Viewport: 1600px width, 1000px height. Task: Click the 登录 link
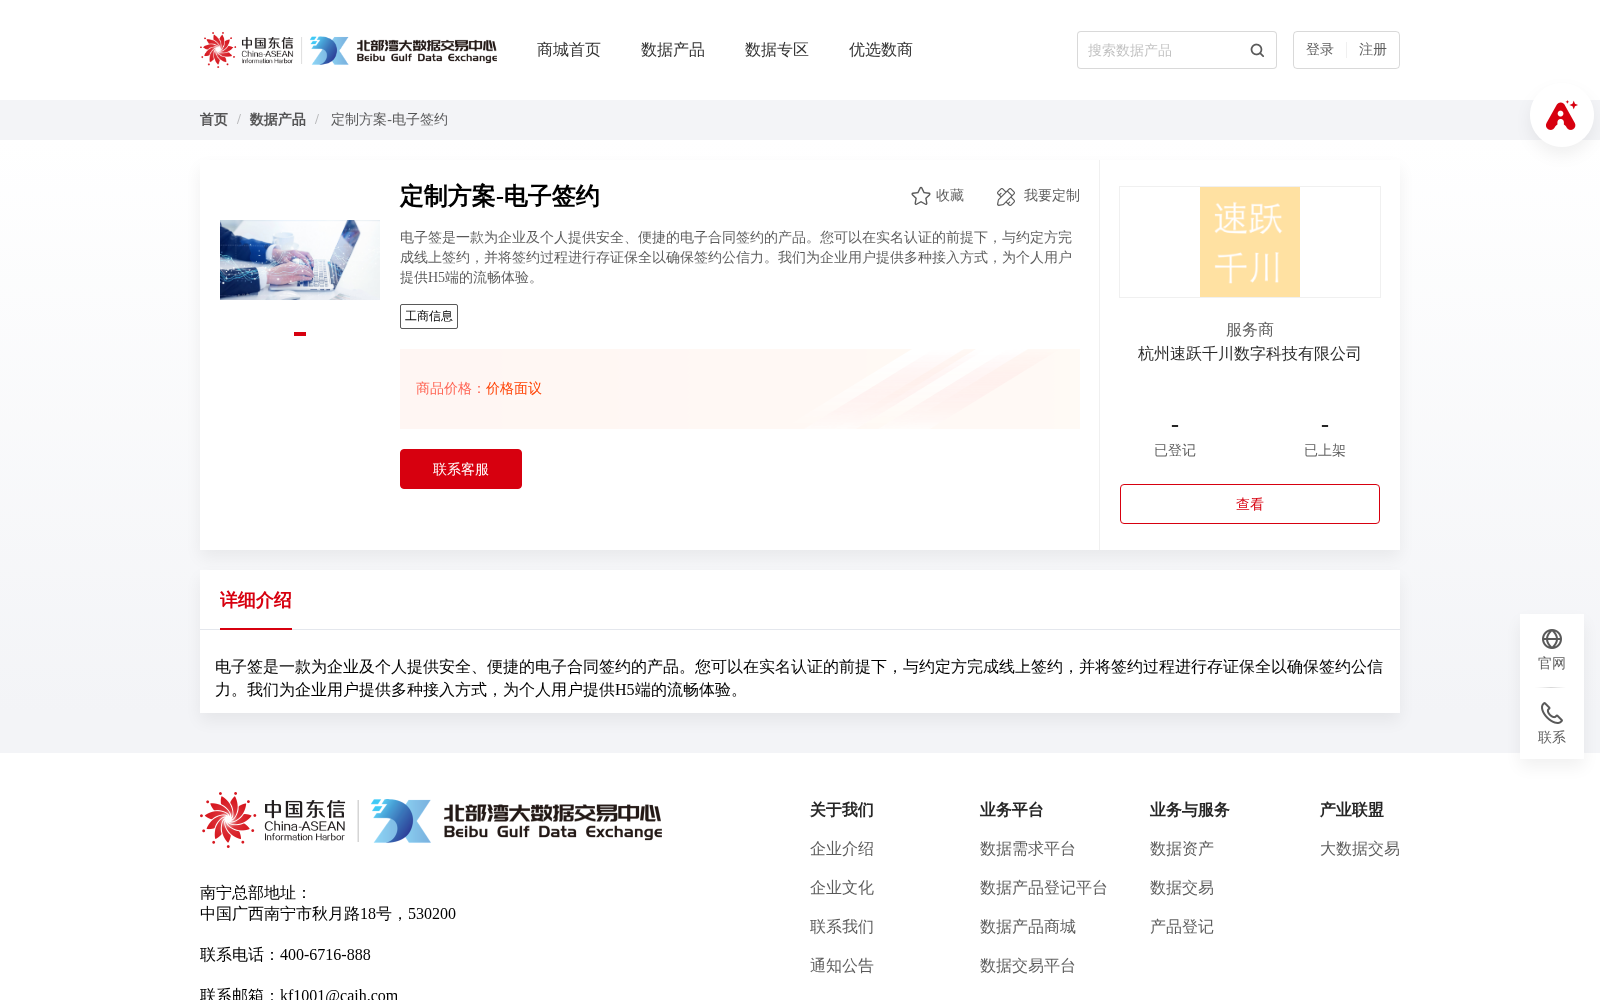point(1320,50)
